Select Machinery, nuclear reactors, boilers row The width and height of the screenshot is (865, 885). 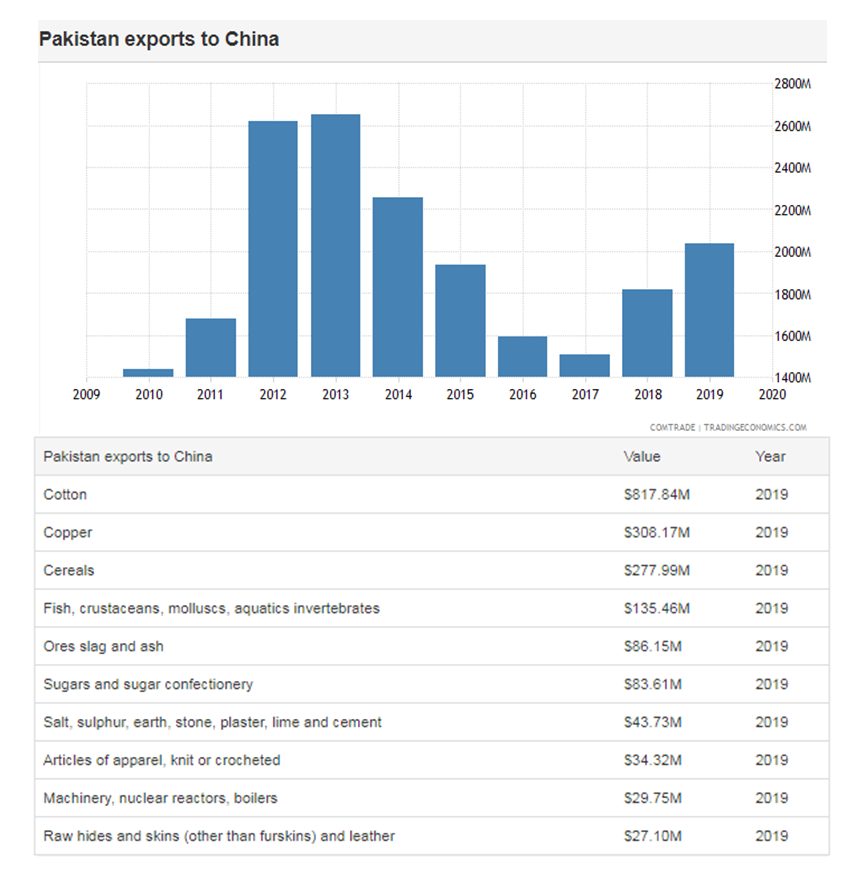coord(160,798)
